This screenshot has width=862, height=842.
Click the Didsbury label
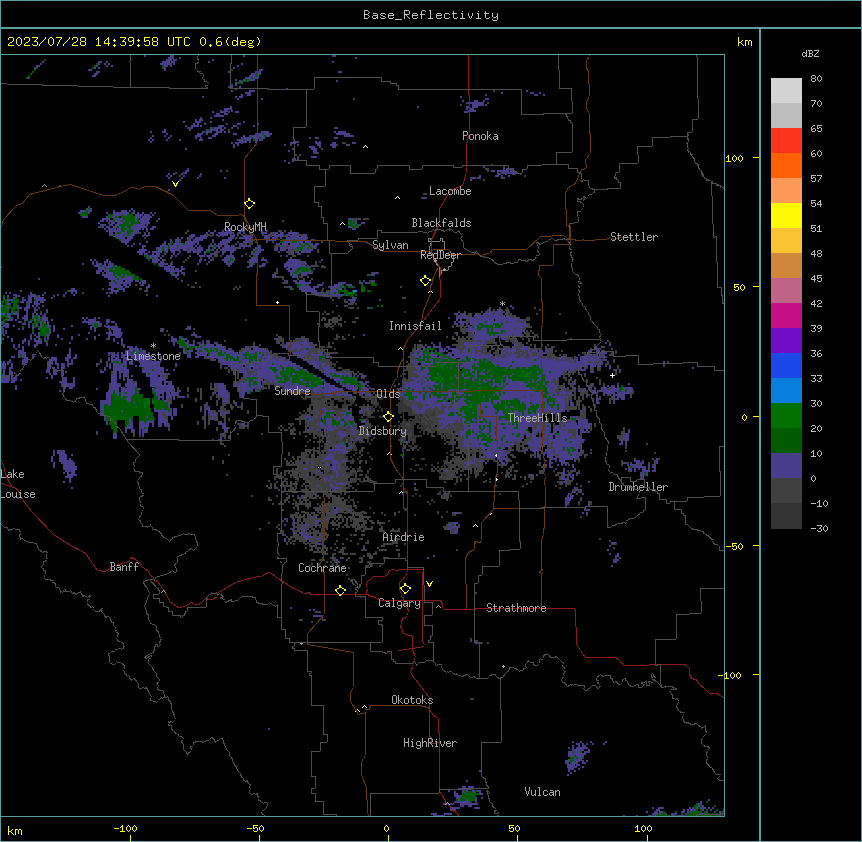pyautogui.click(x=383, y=431)
